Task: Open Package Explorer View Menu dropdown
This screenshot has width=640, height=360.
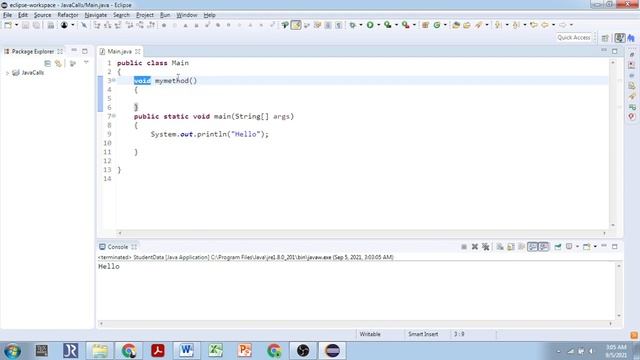Action: pos(86,63)
